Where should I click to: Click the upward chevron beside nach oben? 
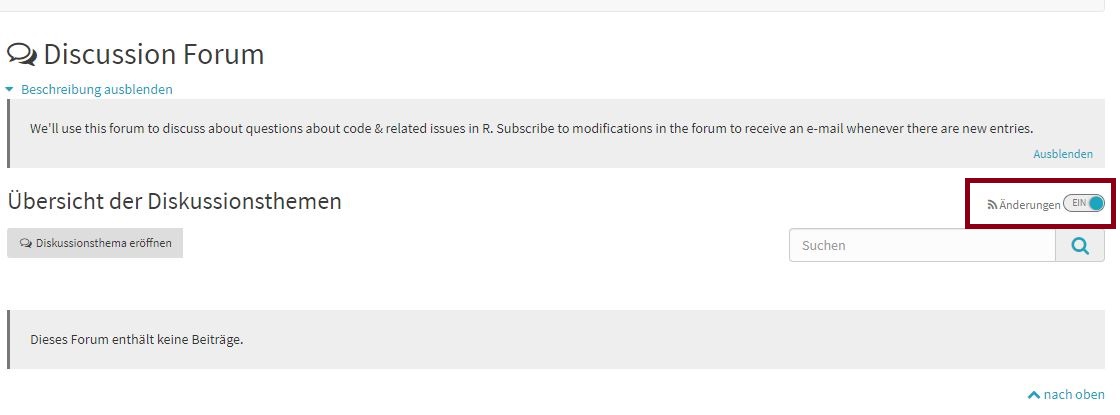pos(1034,395)
